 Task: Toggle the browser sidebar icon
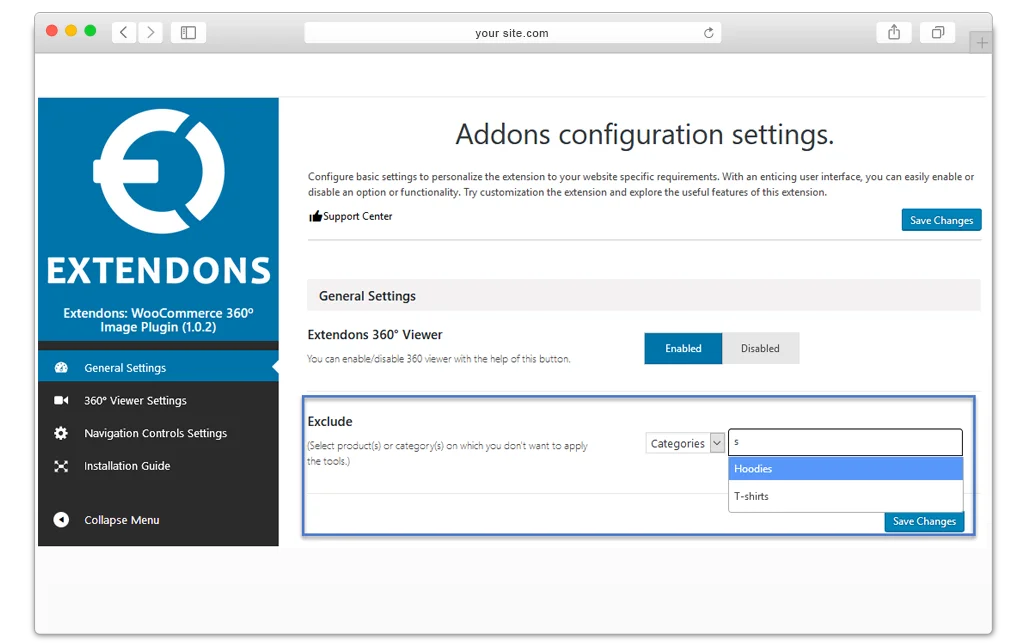pyautogui.click(x=188, y=32)
